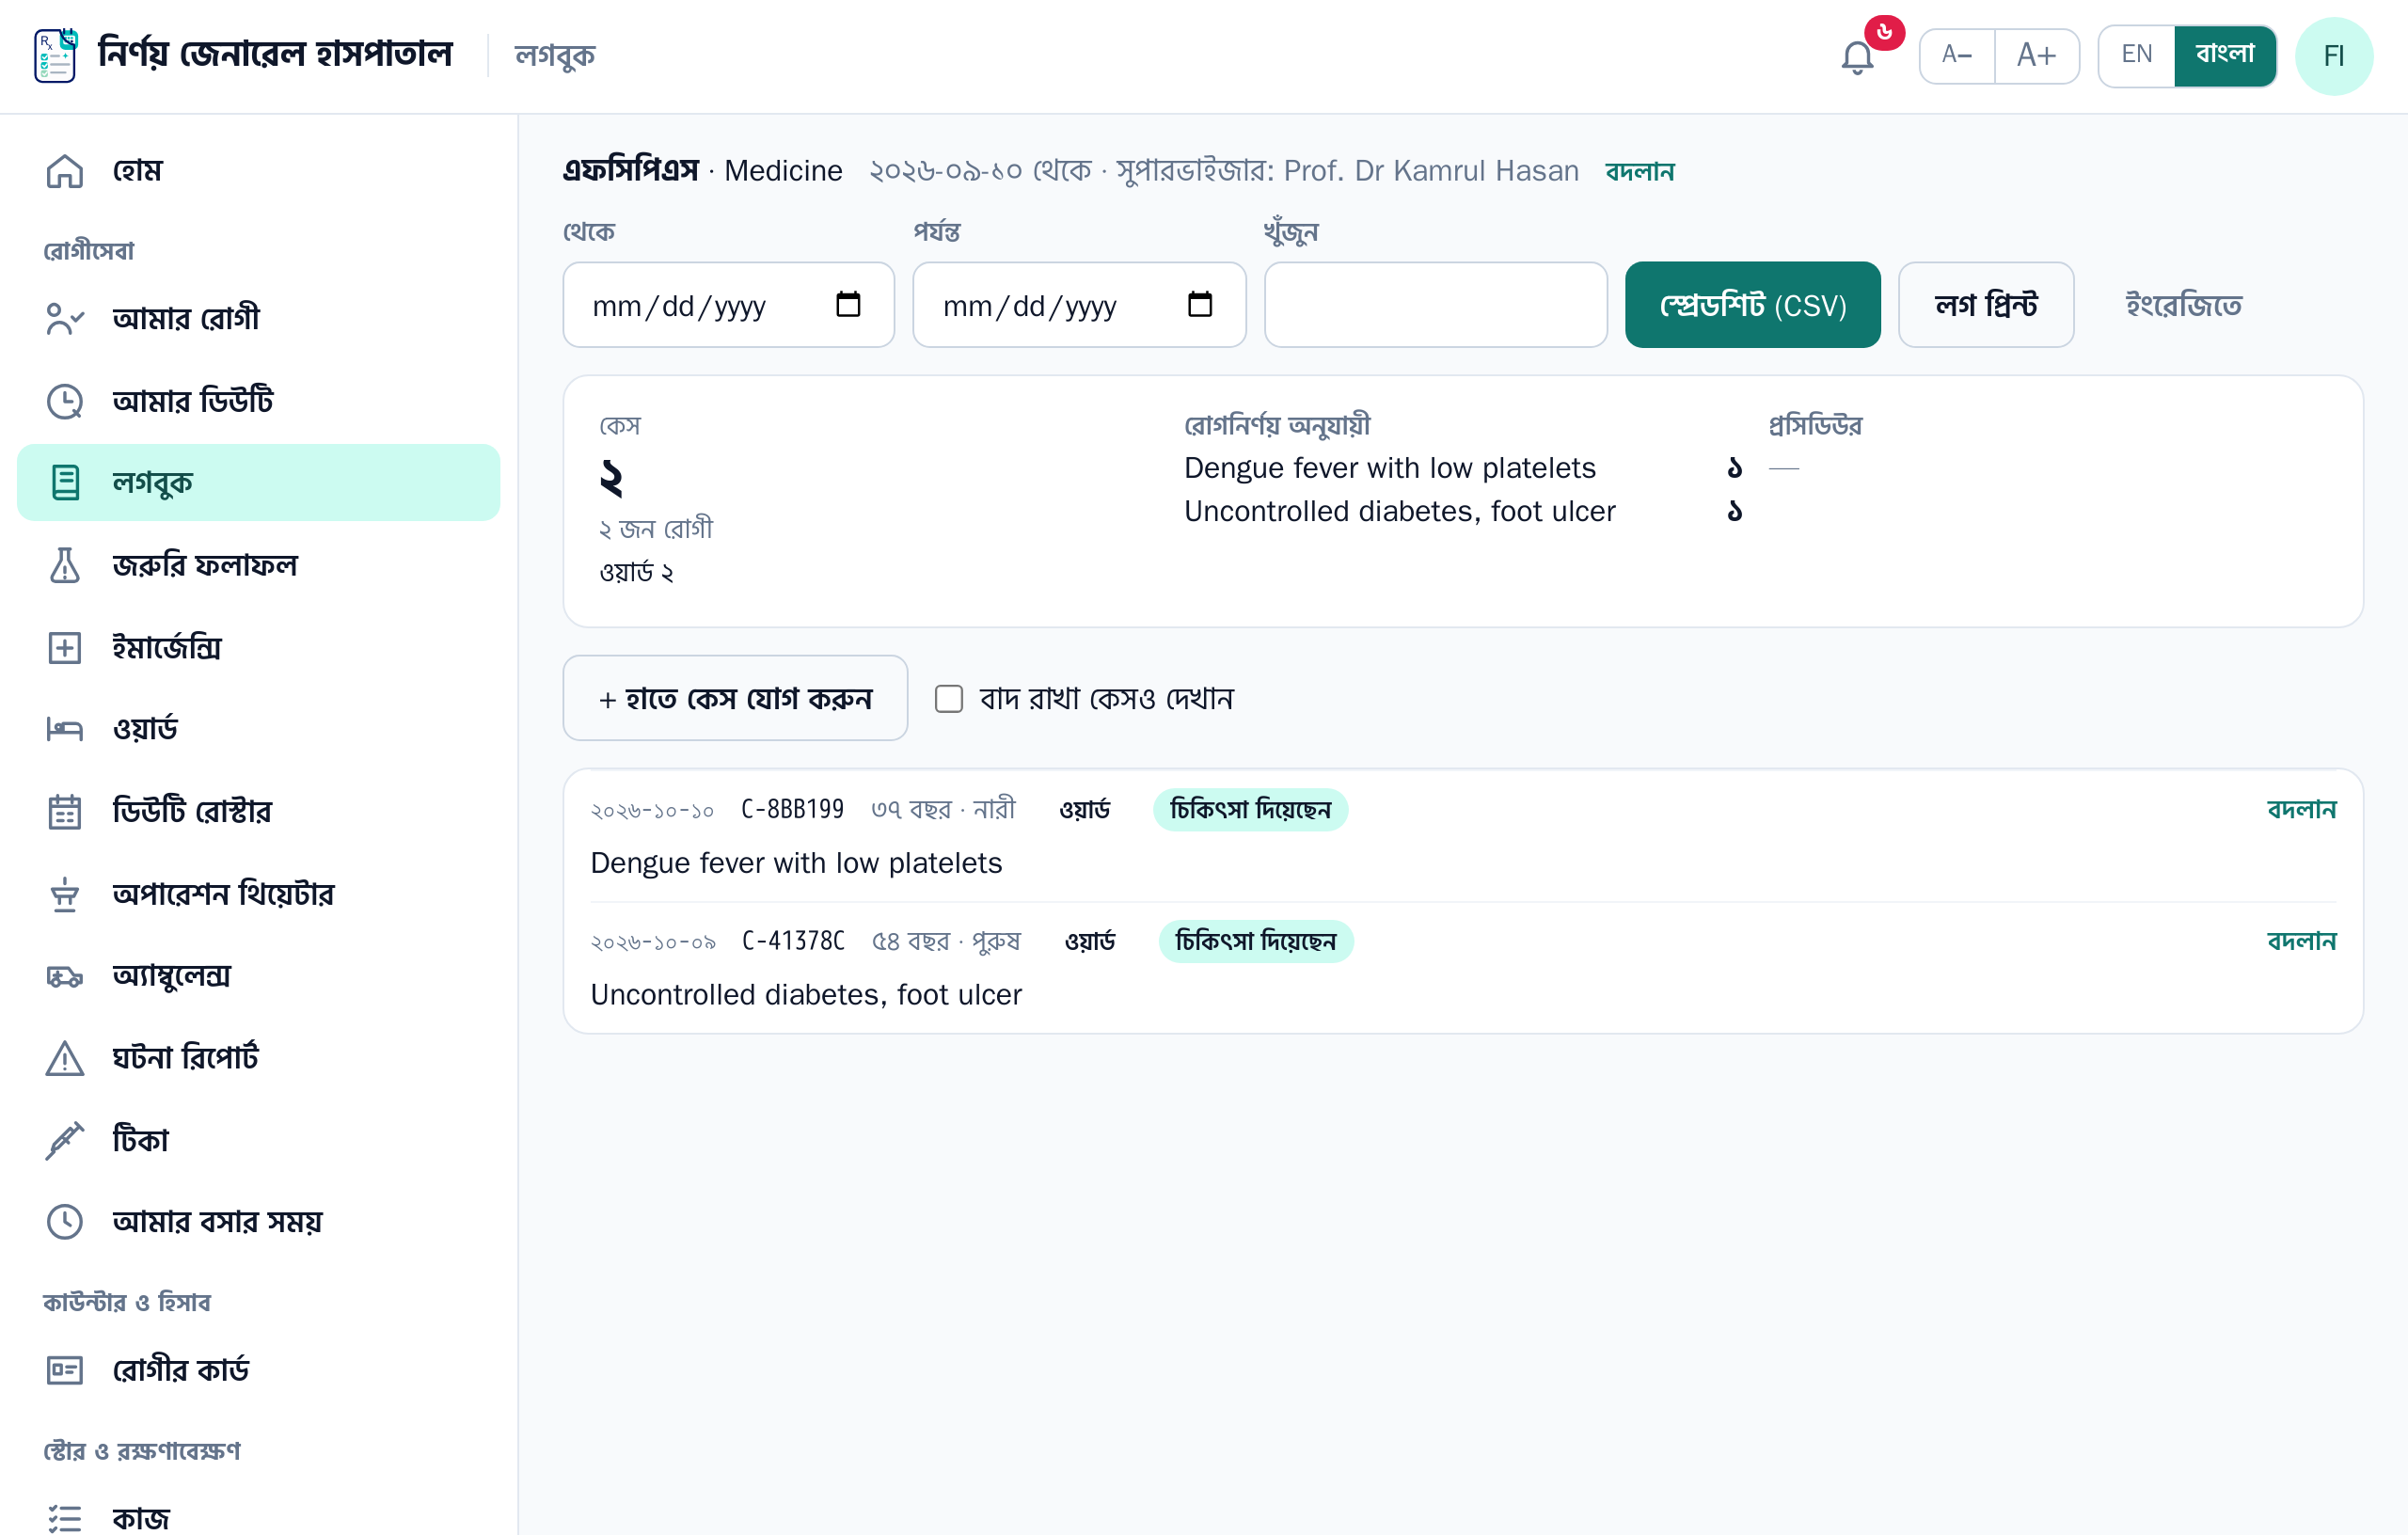The image size is (2408, 1535).
Task: Click the কাজ checklist icon
Action: [65, 1519]
